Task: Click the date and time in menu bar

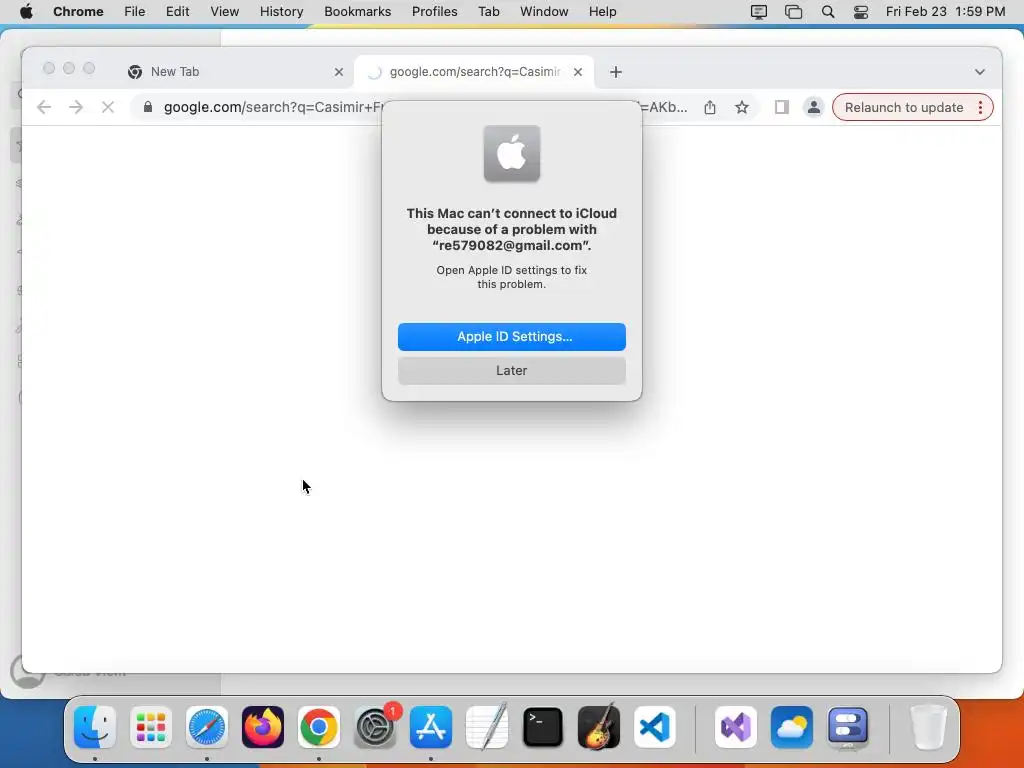Action: pyautogui.click(x=945, y=12)
